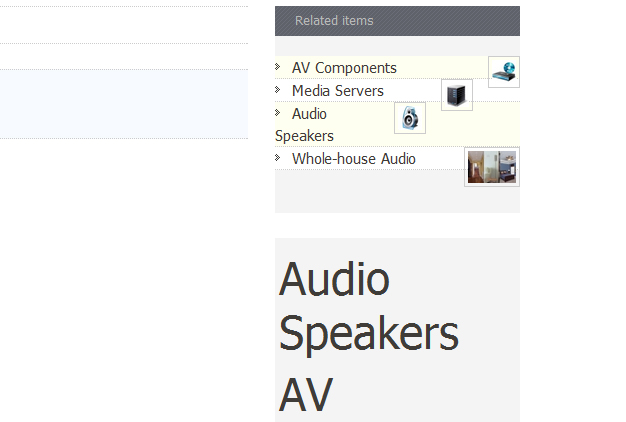This screenshot has height=422, width=626.
Task: Click the small Speakers word in related list
Action: pyautogui.click(x=304, y=136)
